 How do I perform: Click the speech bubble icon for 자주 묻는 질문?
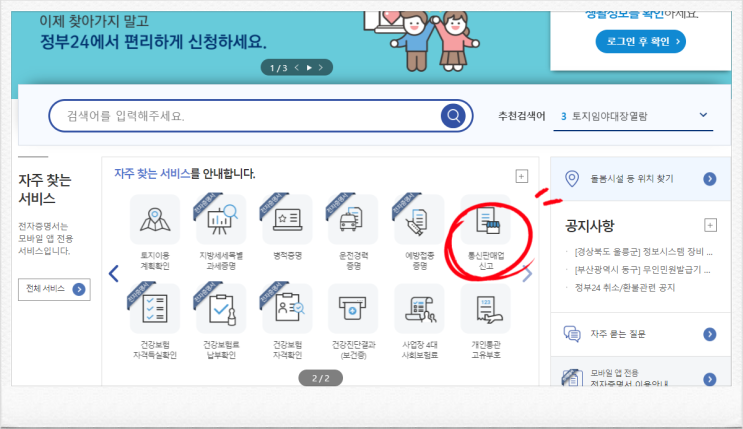572,334
